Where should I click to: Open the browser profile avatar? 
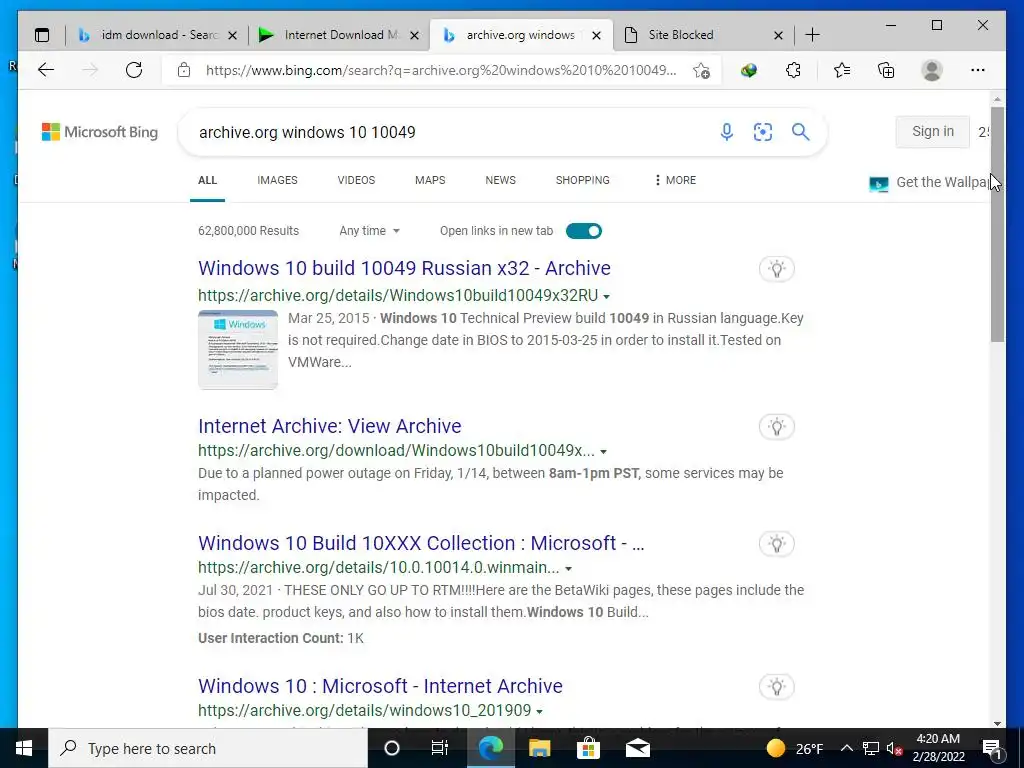[x=932, y=70]
